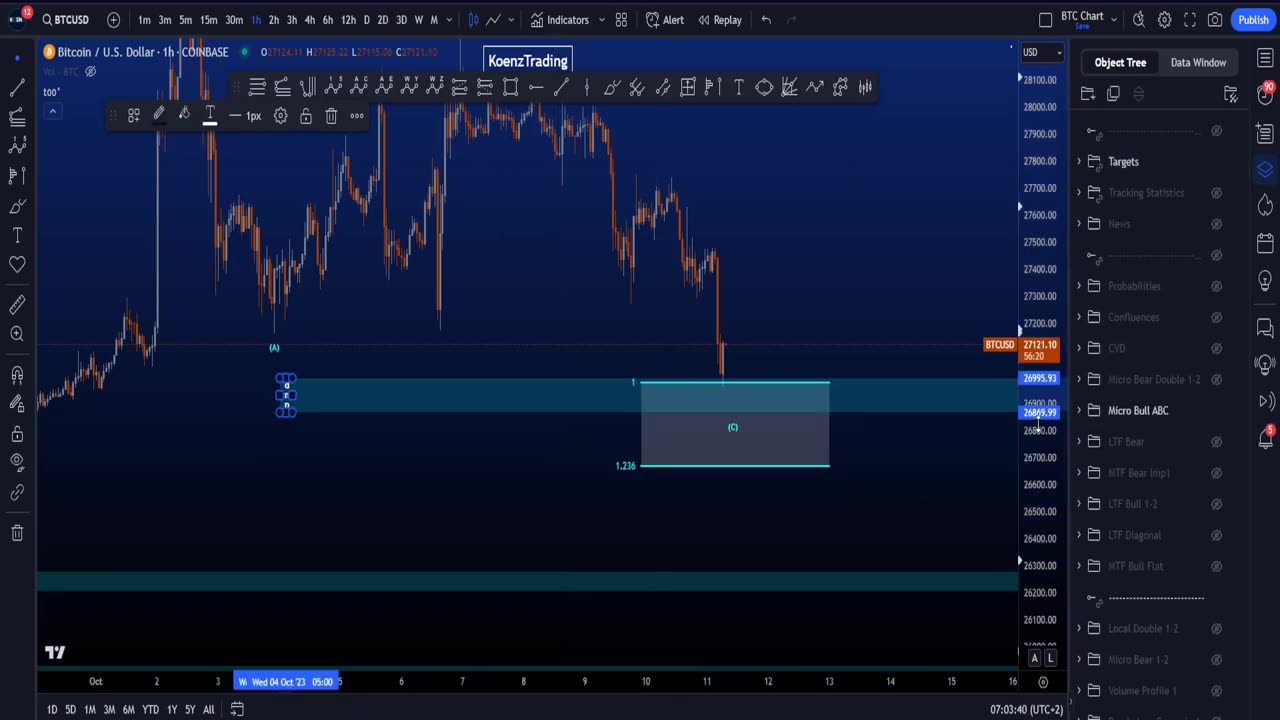Select the rectangle tool in favorites toolbar

[510, 87]
